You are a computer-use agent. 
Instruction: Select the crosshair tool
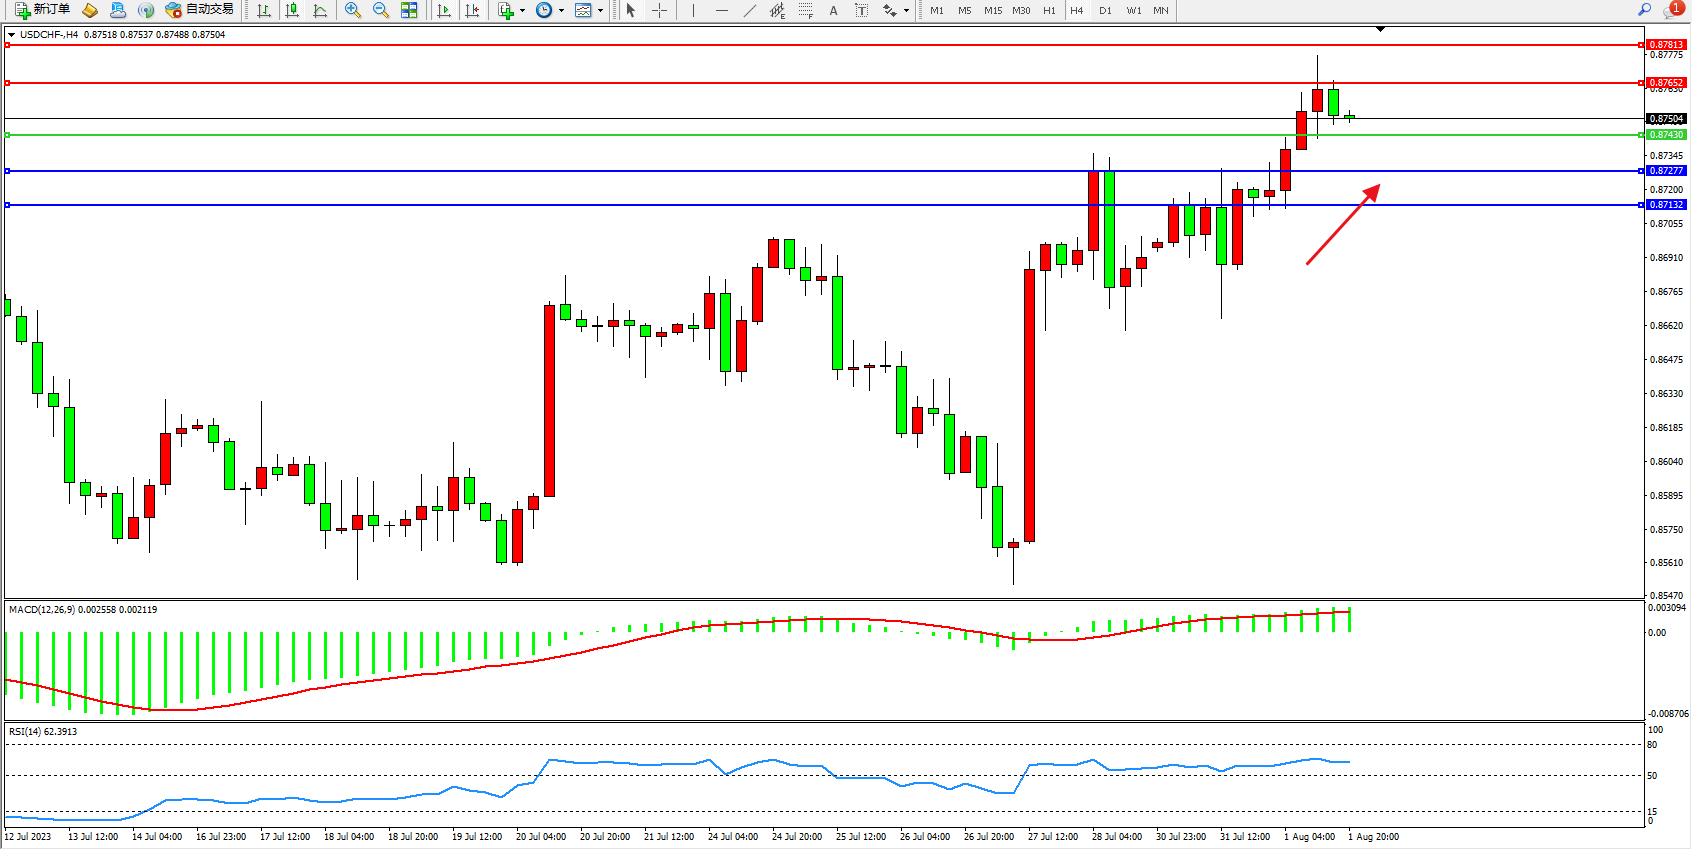tap(659, 10)
